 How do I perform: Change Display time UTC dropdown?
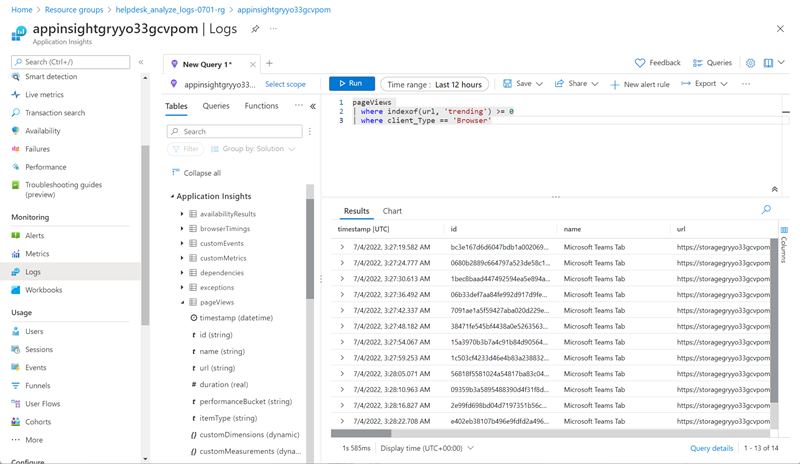(427, 448)
